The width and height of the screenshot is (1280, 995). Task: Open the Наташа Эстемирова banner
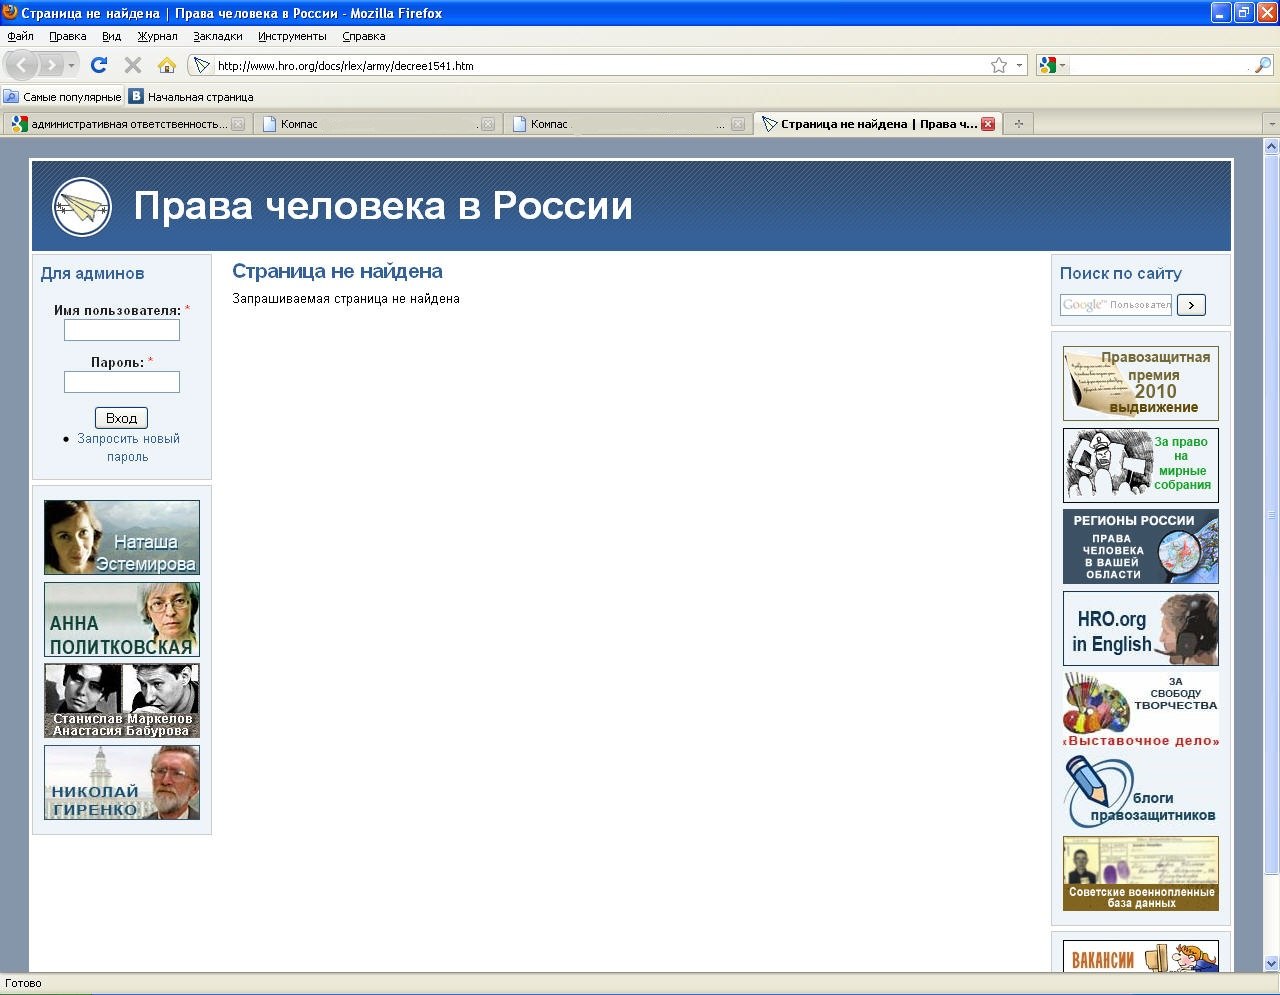122,538
